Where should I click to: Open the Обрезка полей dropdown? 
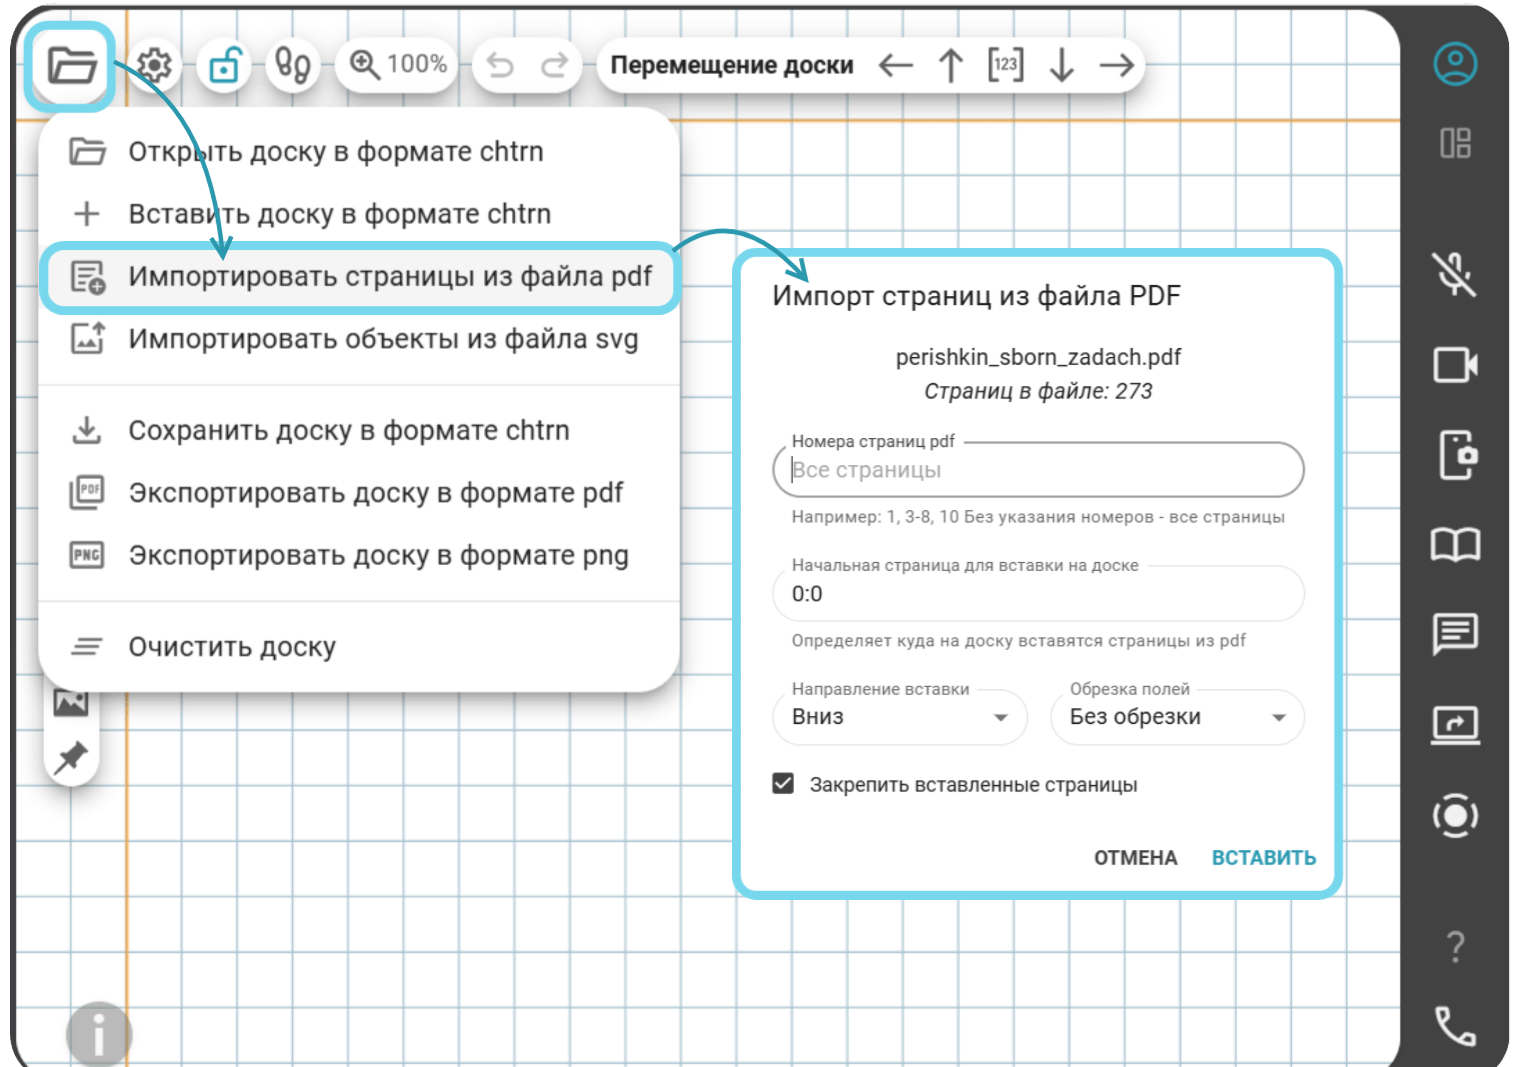pos(1177,717)
